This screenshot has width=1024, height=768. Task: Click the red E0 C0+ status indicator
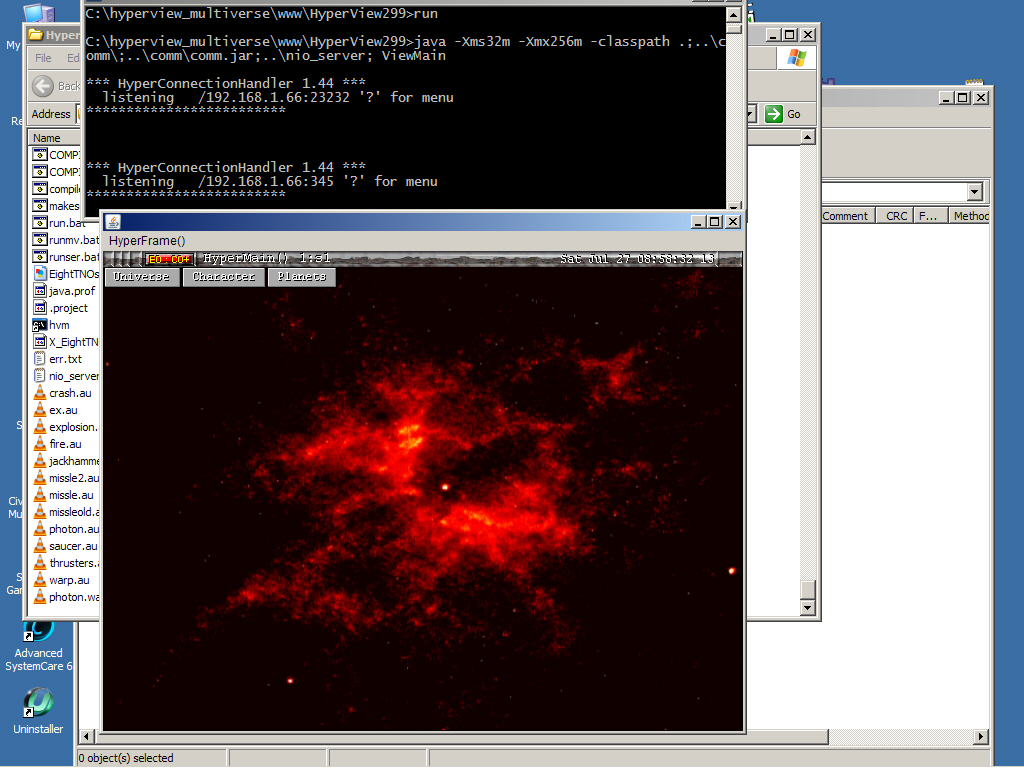[x=168, y=259]
